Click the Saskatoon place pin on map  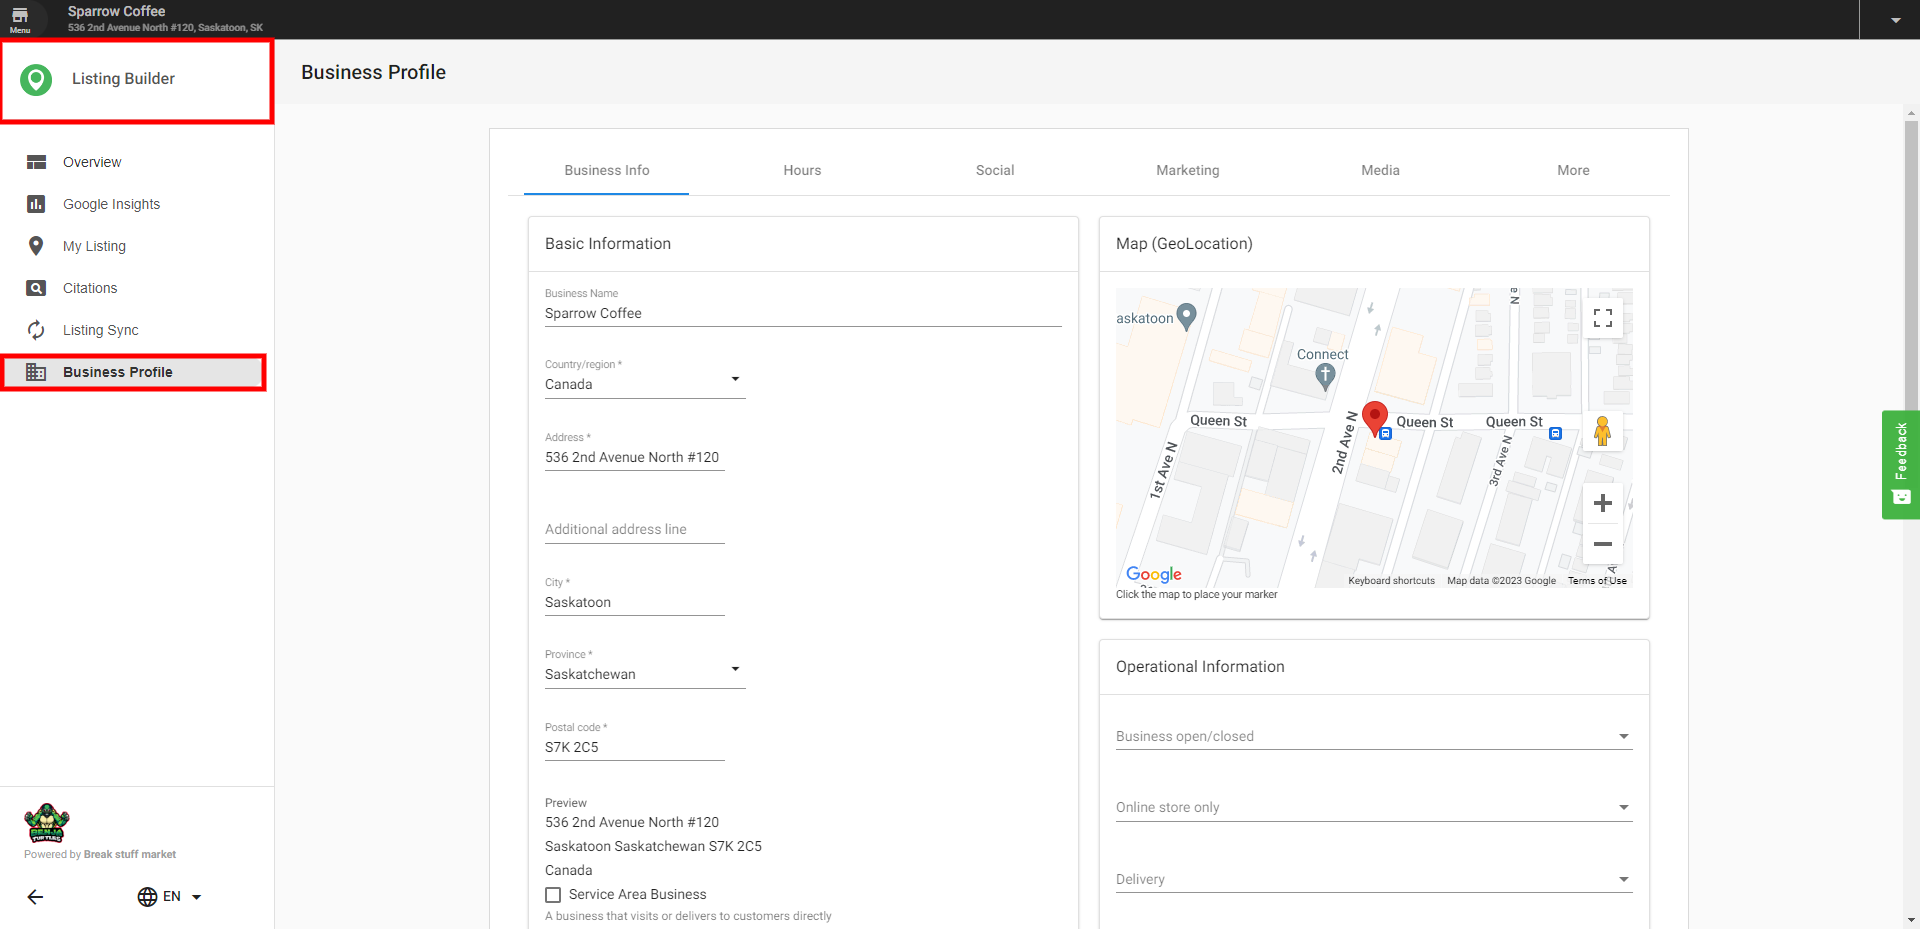(x=1187, y=317)
